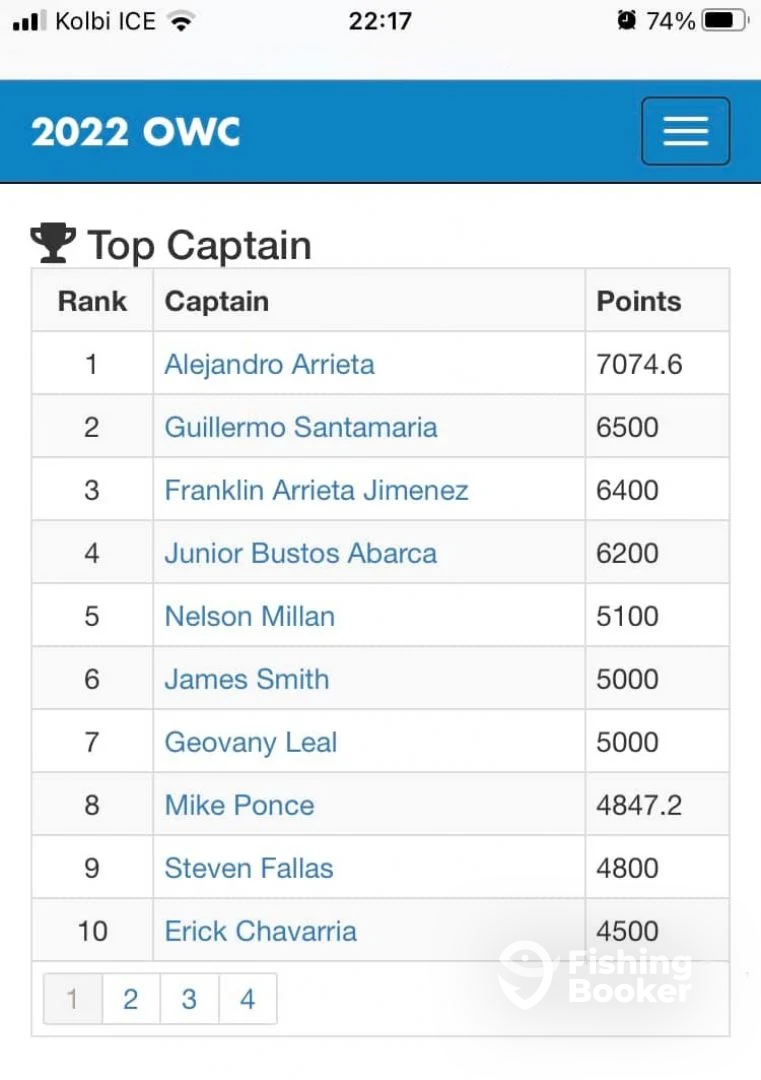The height and width of the screenshot is (1080, 761).
Task: View Mike Ponce captain details
Action: point(240,805)
